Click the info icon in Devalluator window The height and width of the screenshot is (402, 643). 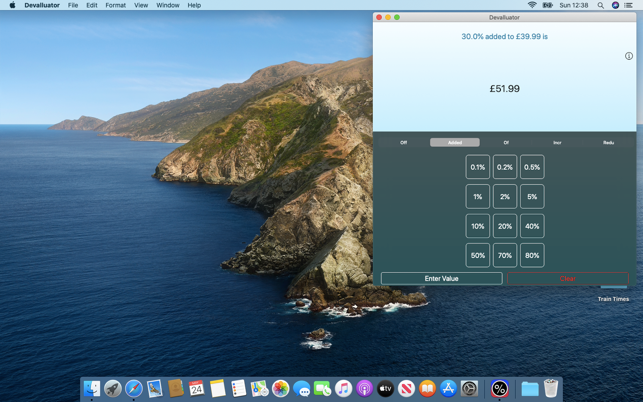tap(629, 56)
